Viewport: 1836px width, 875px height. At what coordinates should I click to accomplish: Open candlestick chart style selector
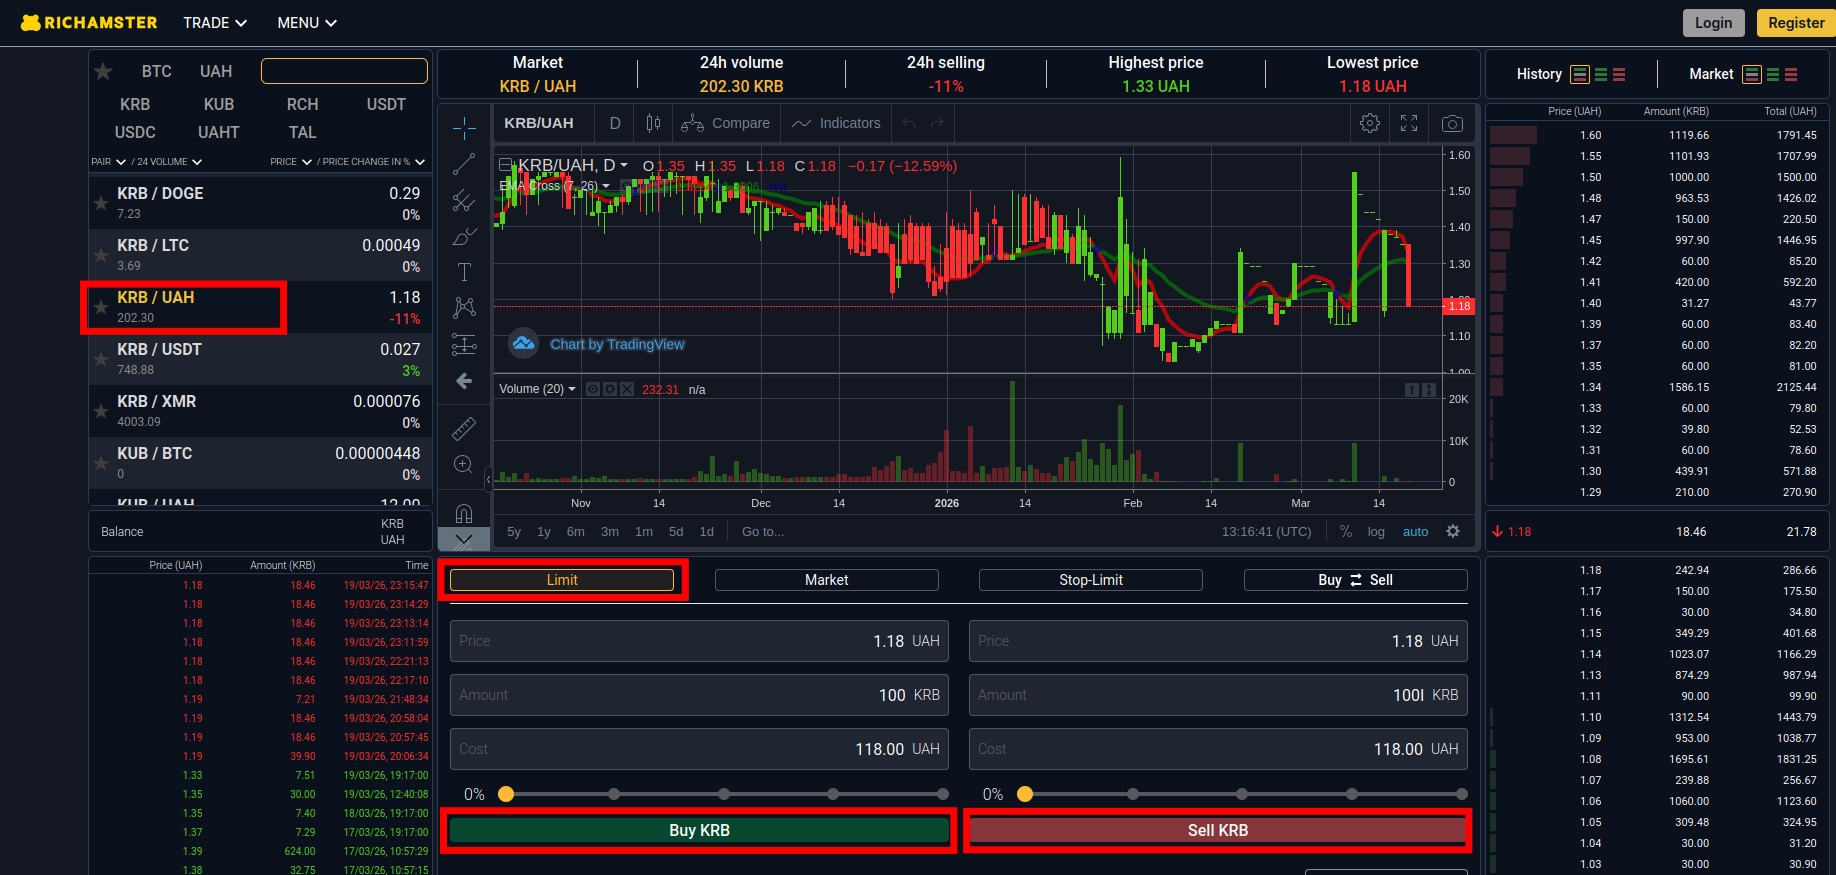click(x=653, y=123)
